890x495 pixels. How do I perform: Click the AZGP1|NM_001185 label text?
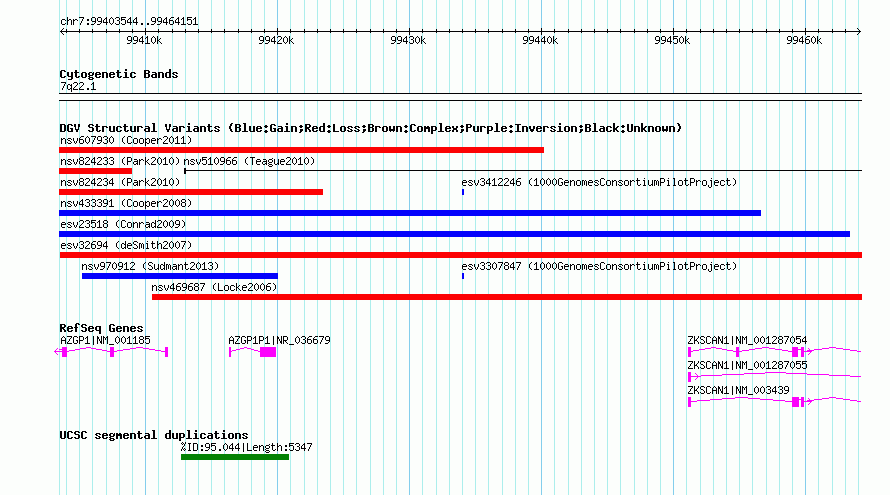[106, 341]
